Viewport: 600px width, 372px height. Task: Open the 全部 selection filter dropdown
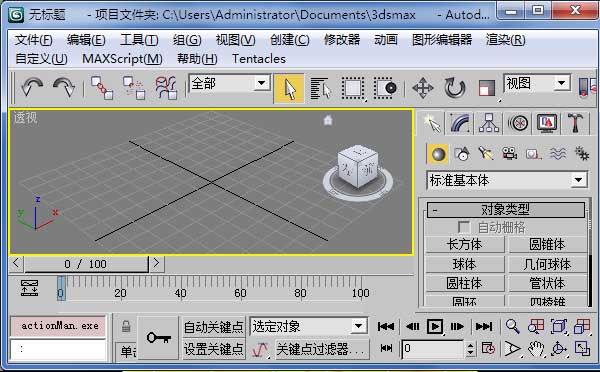click(x=229, y=83)
